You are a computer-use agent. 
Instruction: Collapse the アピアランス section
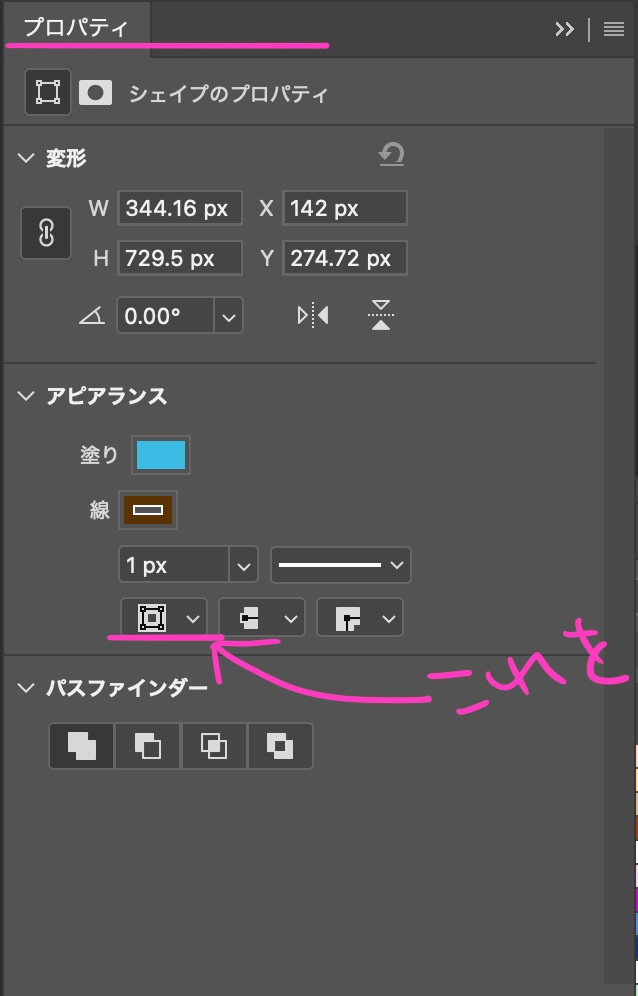tap(25, 396)
